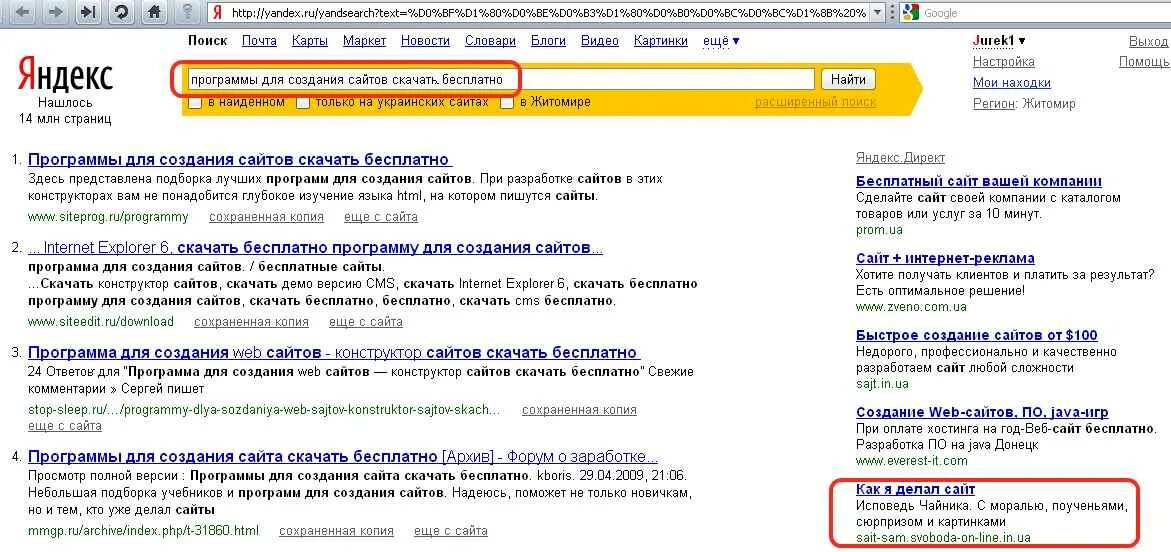Viewport: 1171px width, 552px height.
Task: Open the Словари service tab
Action: 490,41
